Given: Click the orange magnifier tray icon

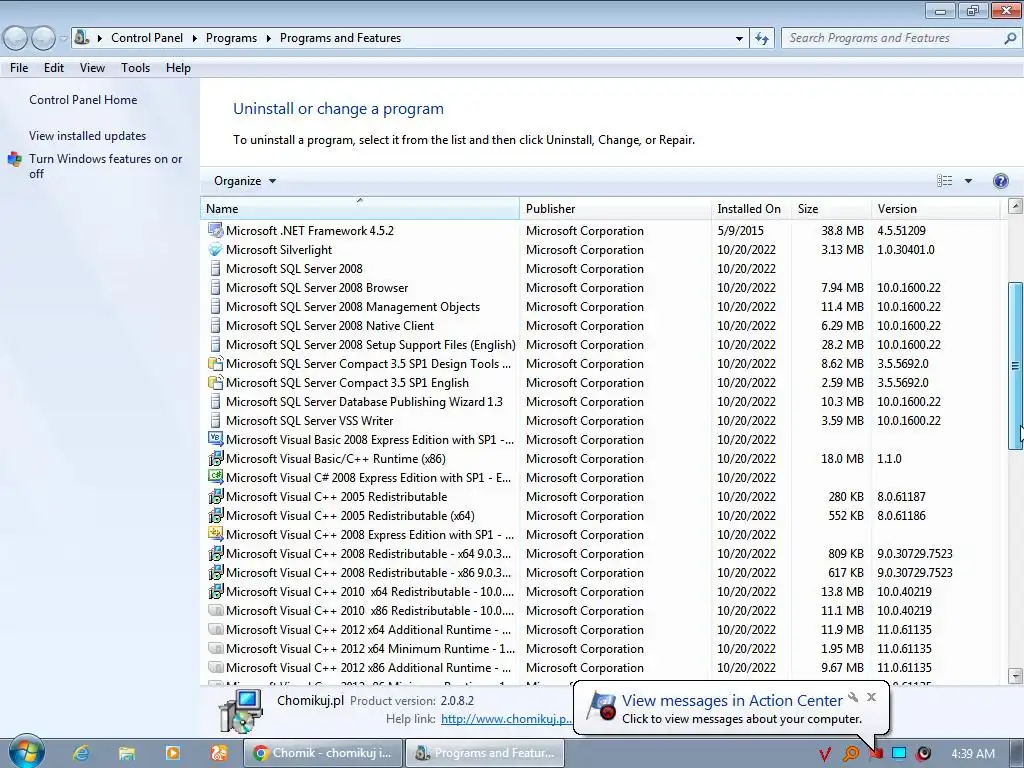Looking at the screenshot, I should tap(850, 754).
